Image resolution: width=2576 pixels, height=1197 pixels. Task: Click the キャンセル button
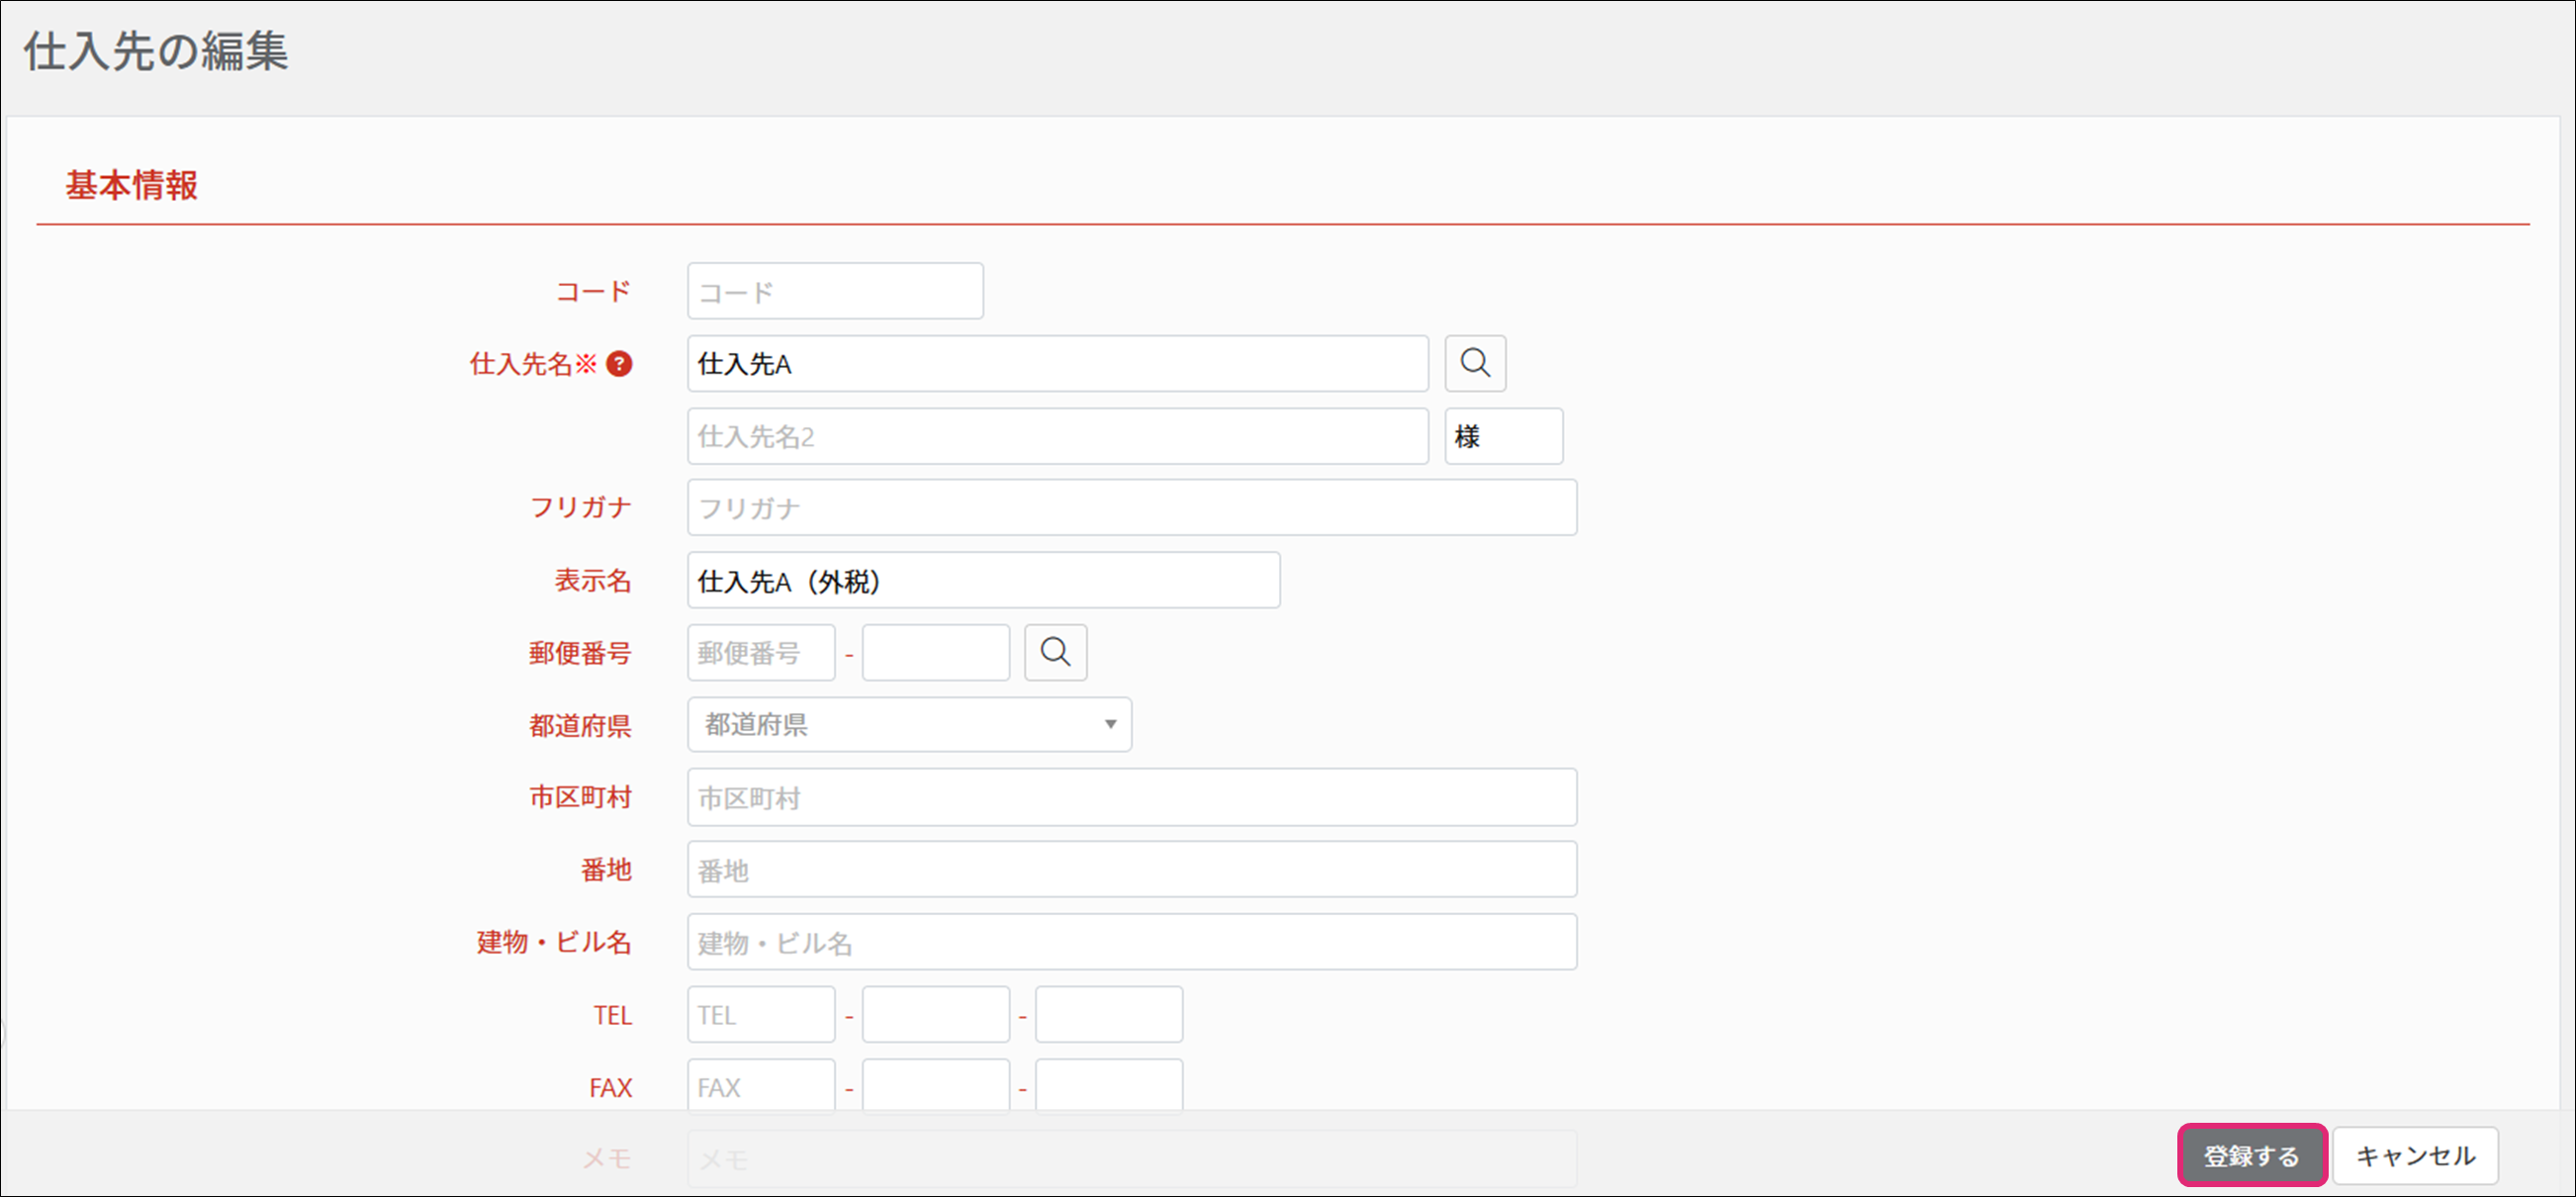[x=2414, y=1156]
